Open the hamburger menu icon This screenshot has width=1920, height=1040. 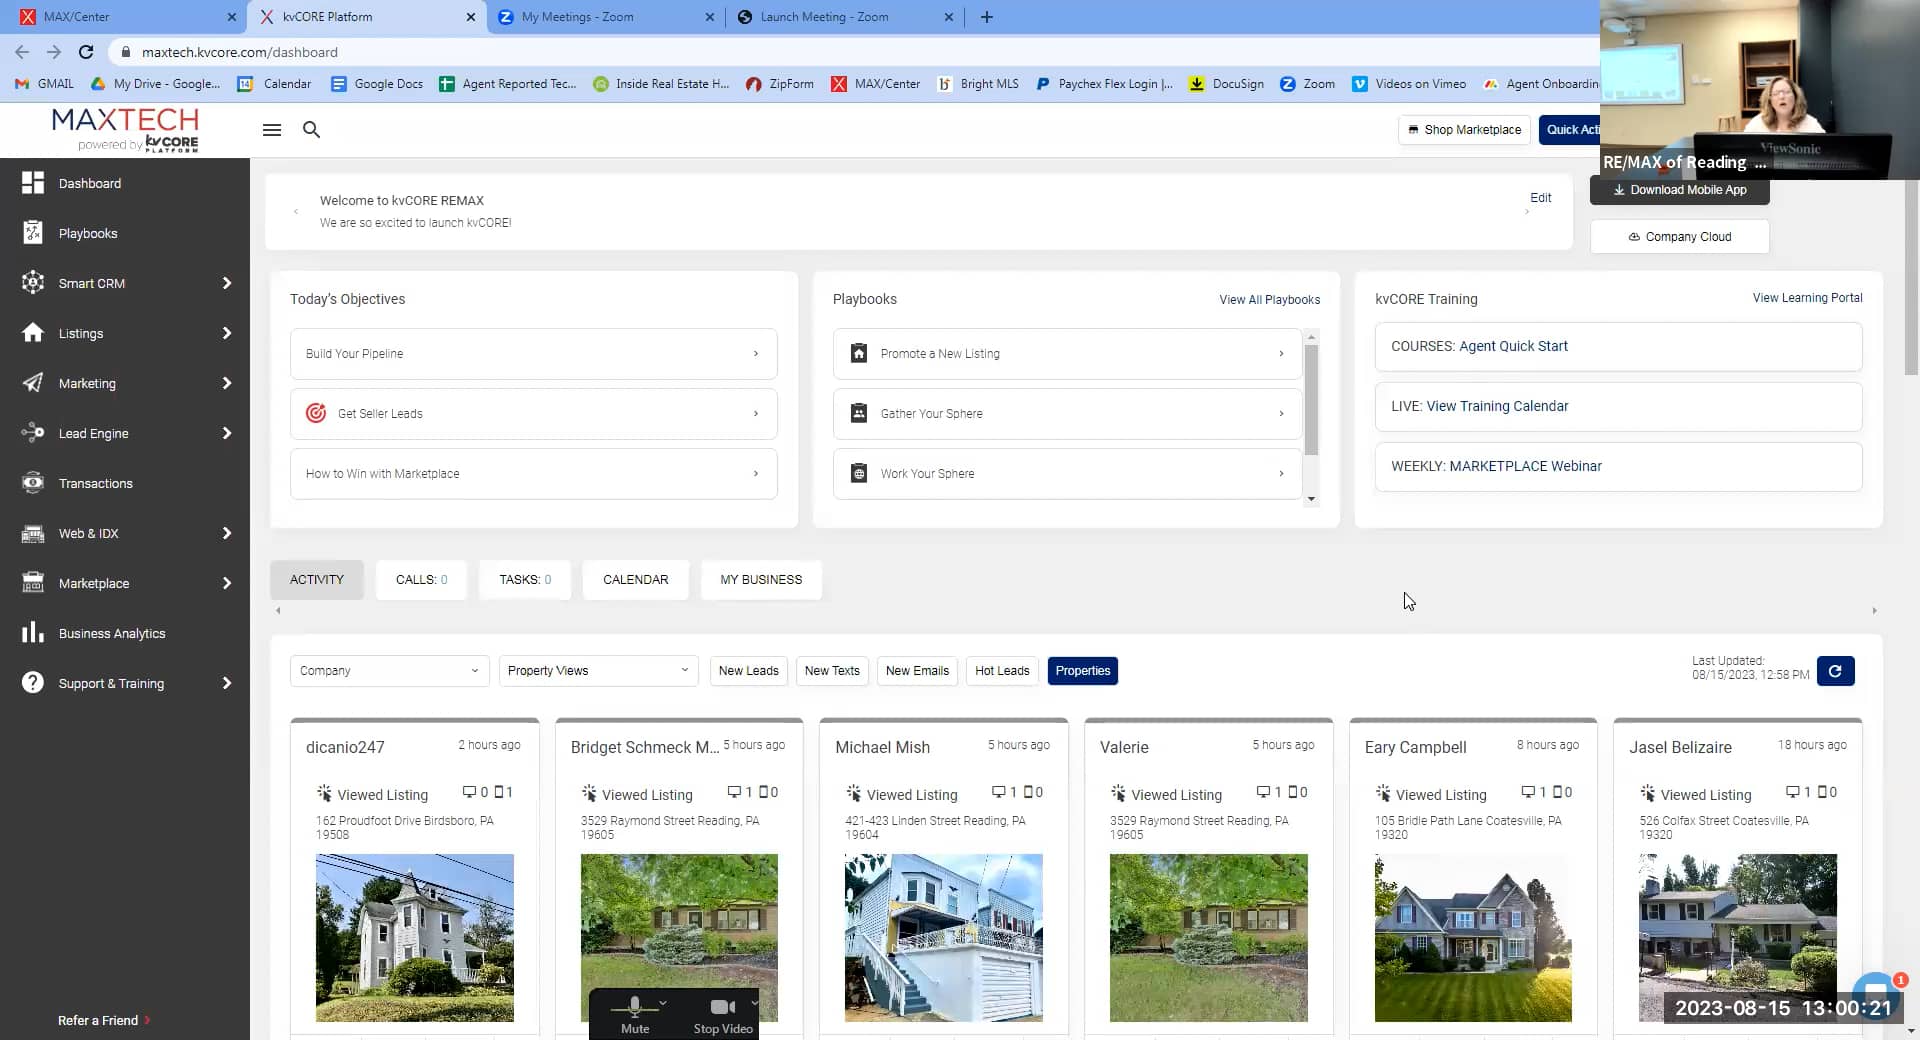click(x=271, y=130)
